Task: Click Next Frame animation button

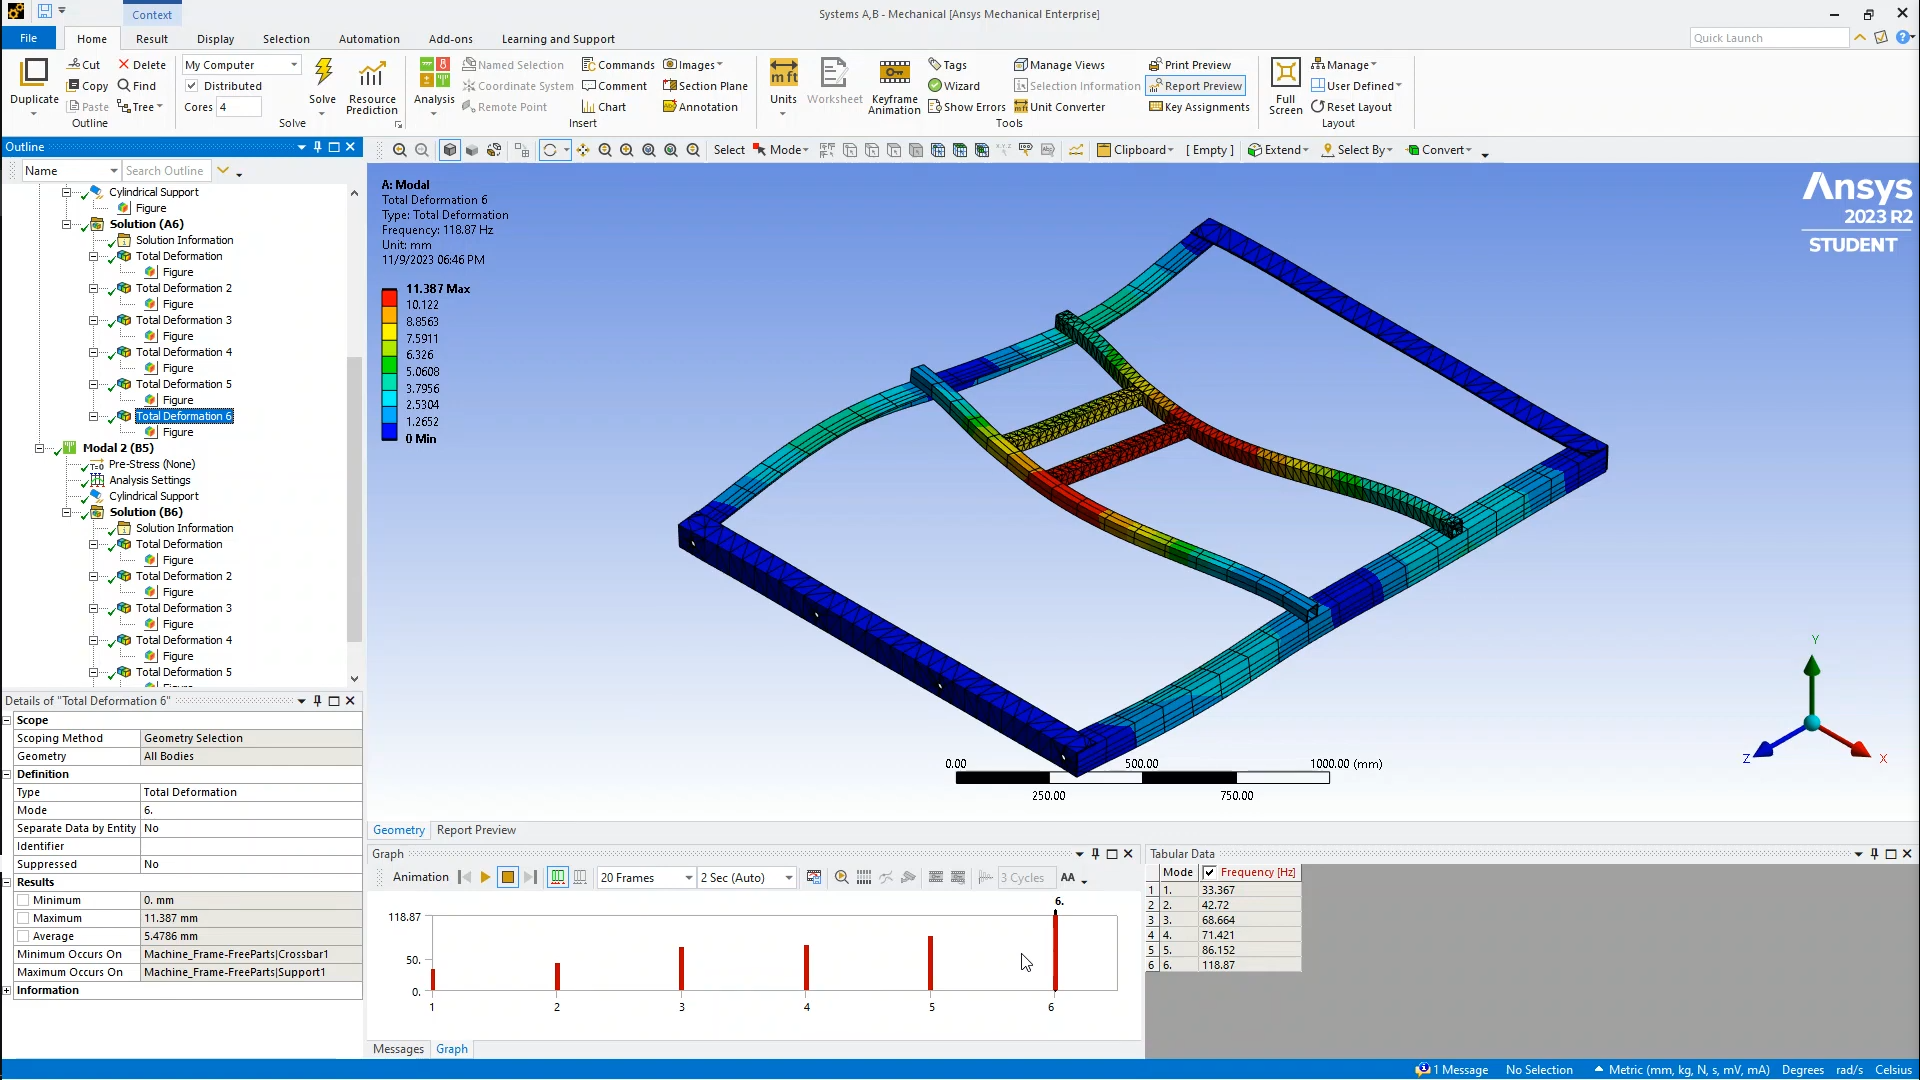Action: coord(530,878)
